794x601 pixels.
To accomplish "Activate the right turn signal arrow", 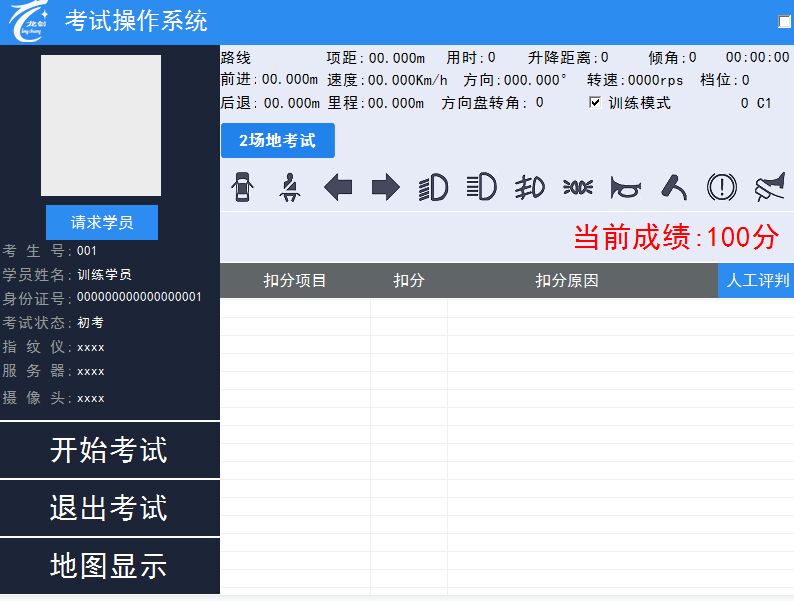I will pyautogui.click(x=385, y=187).
